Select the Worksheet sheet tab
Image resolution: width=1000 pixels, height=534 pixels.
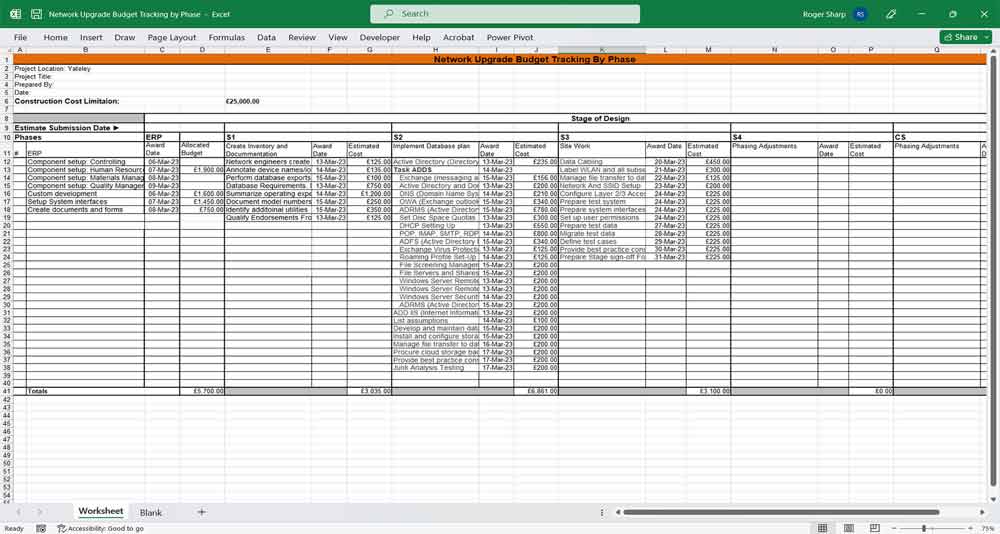[100, 512]
